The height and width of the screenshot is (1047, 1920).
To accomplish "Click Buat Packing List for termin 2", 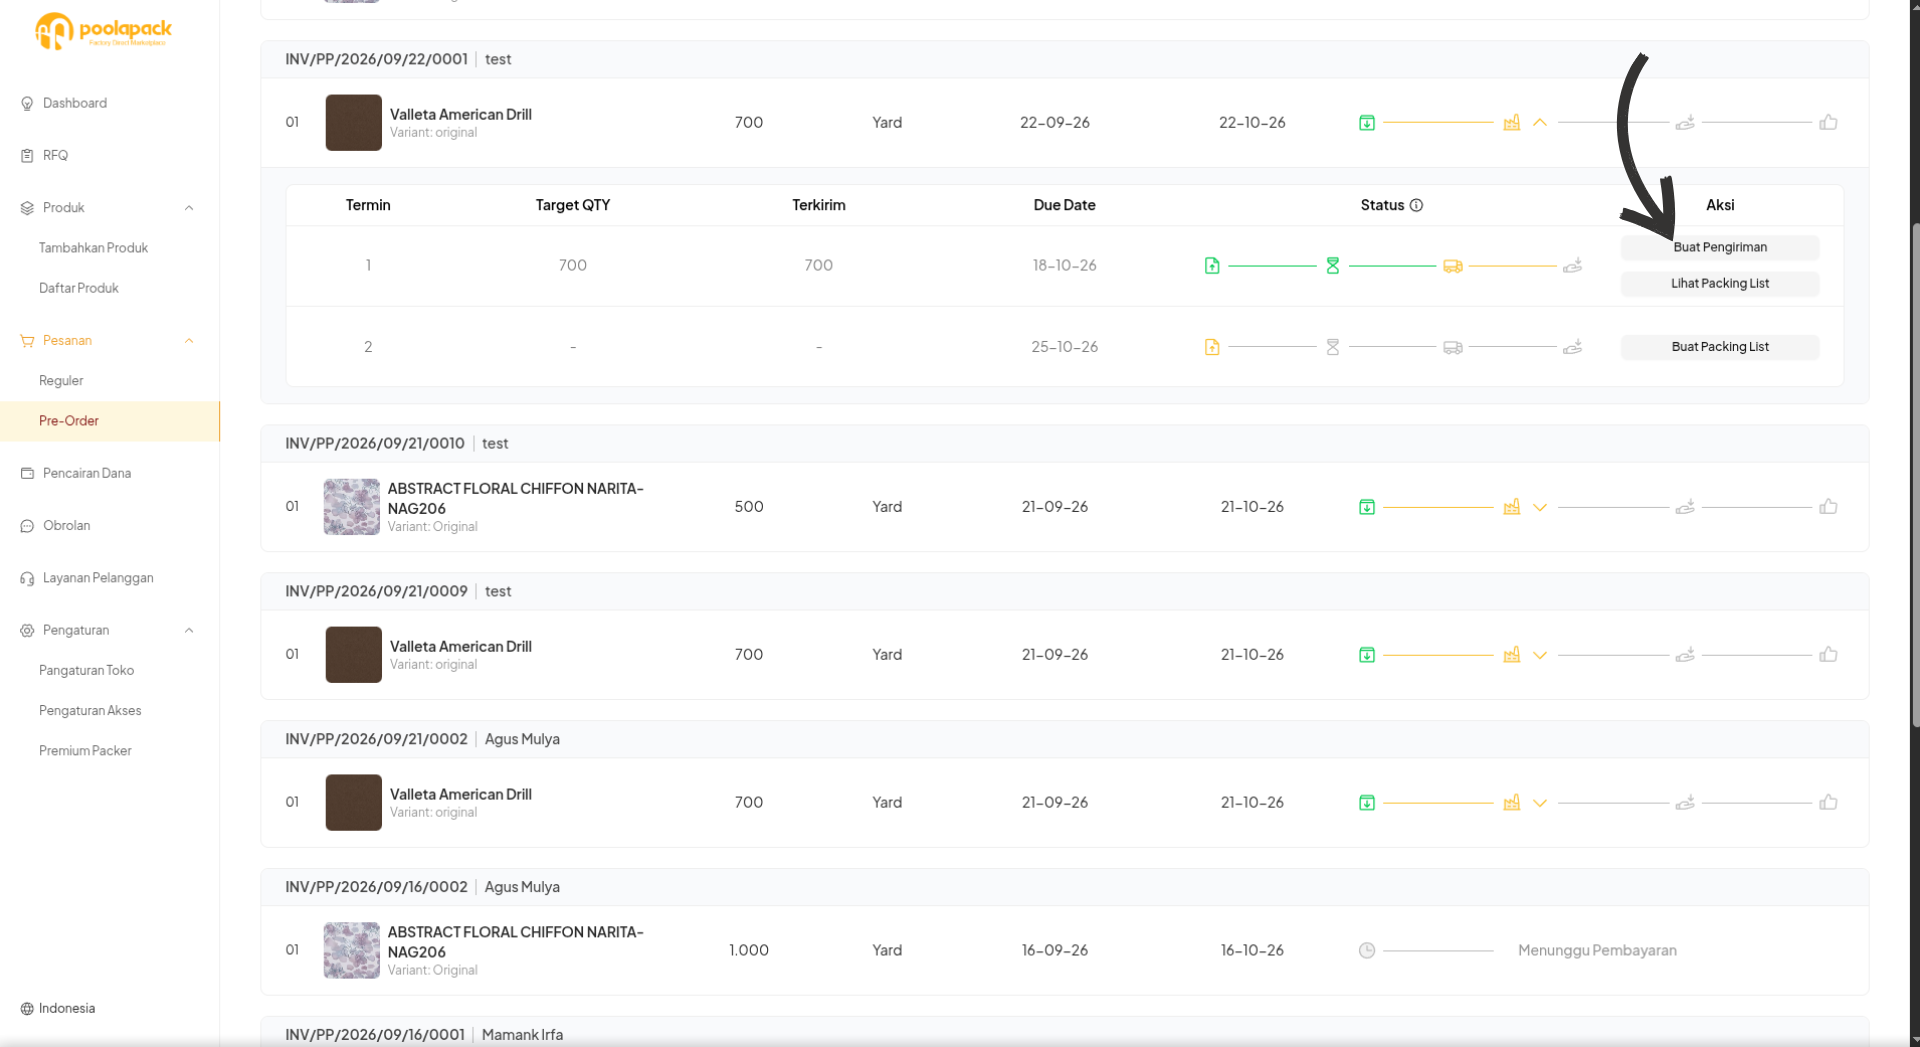I will 1720,347.
